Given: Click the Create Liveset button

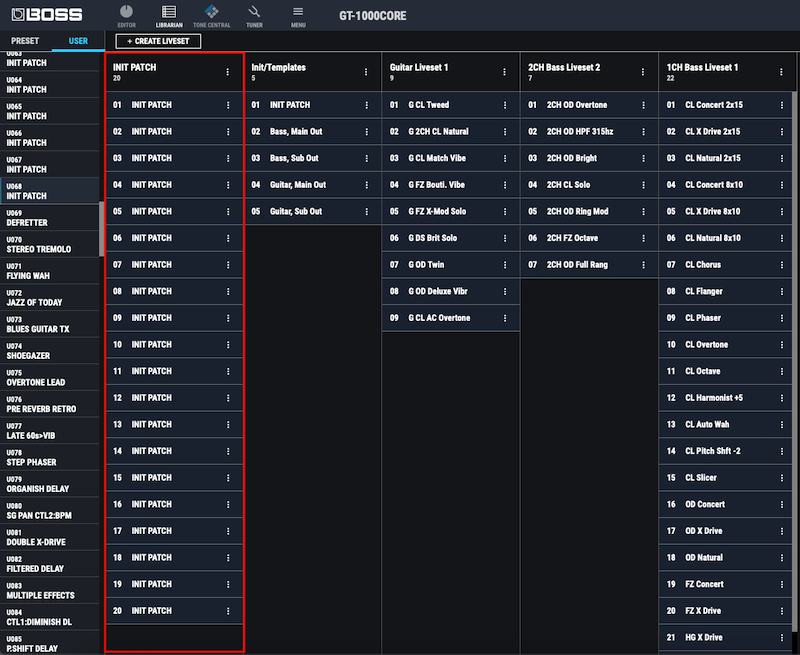Looking at the screenshot, I should [158, 41].
